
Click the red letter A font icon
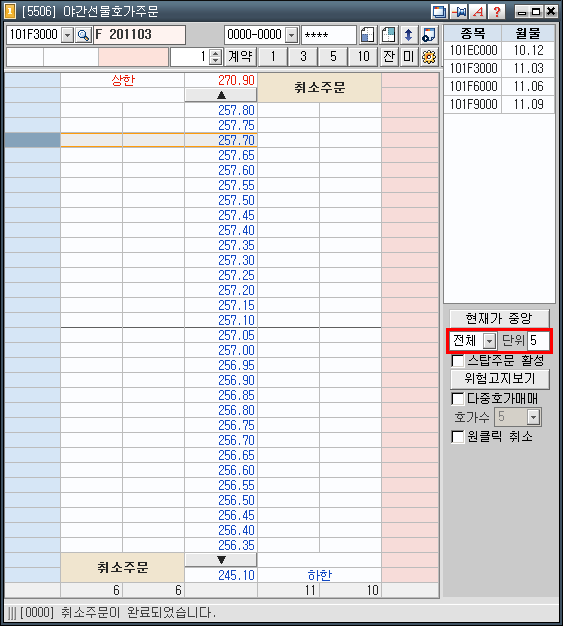point(478,12)
